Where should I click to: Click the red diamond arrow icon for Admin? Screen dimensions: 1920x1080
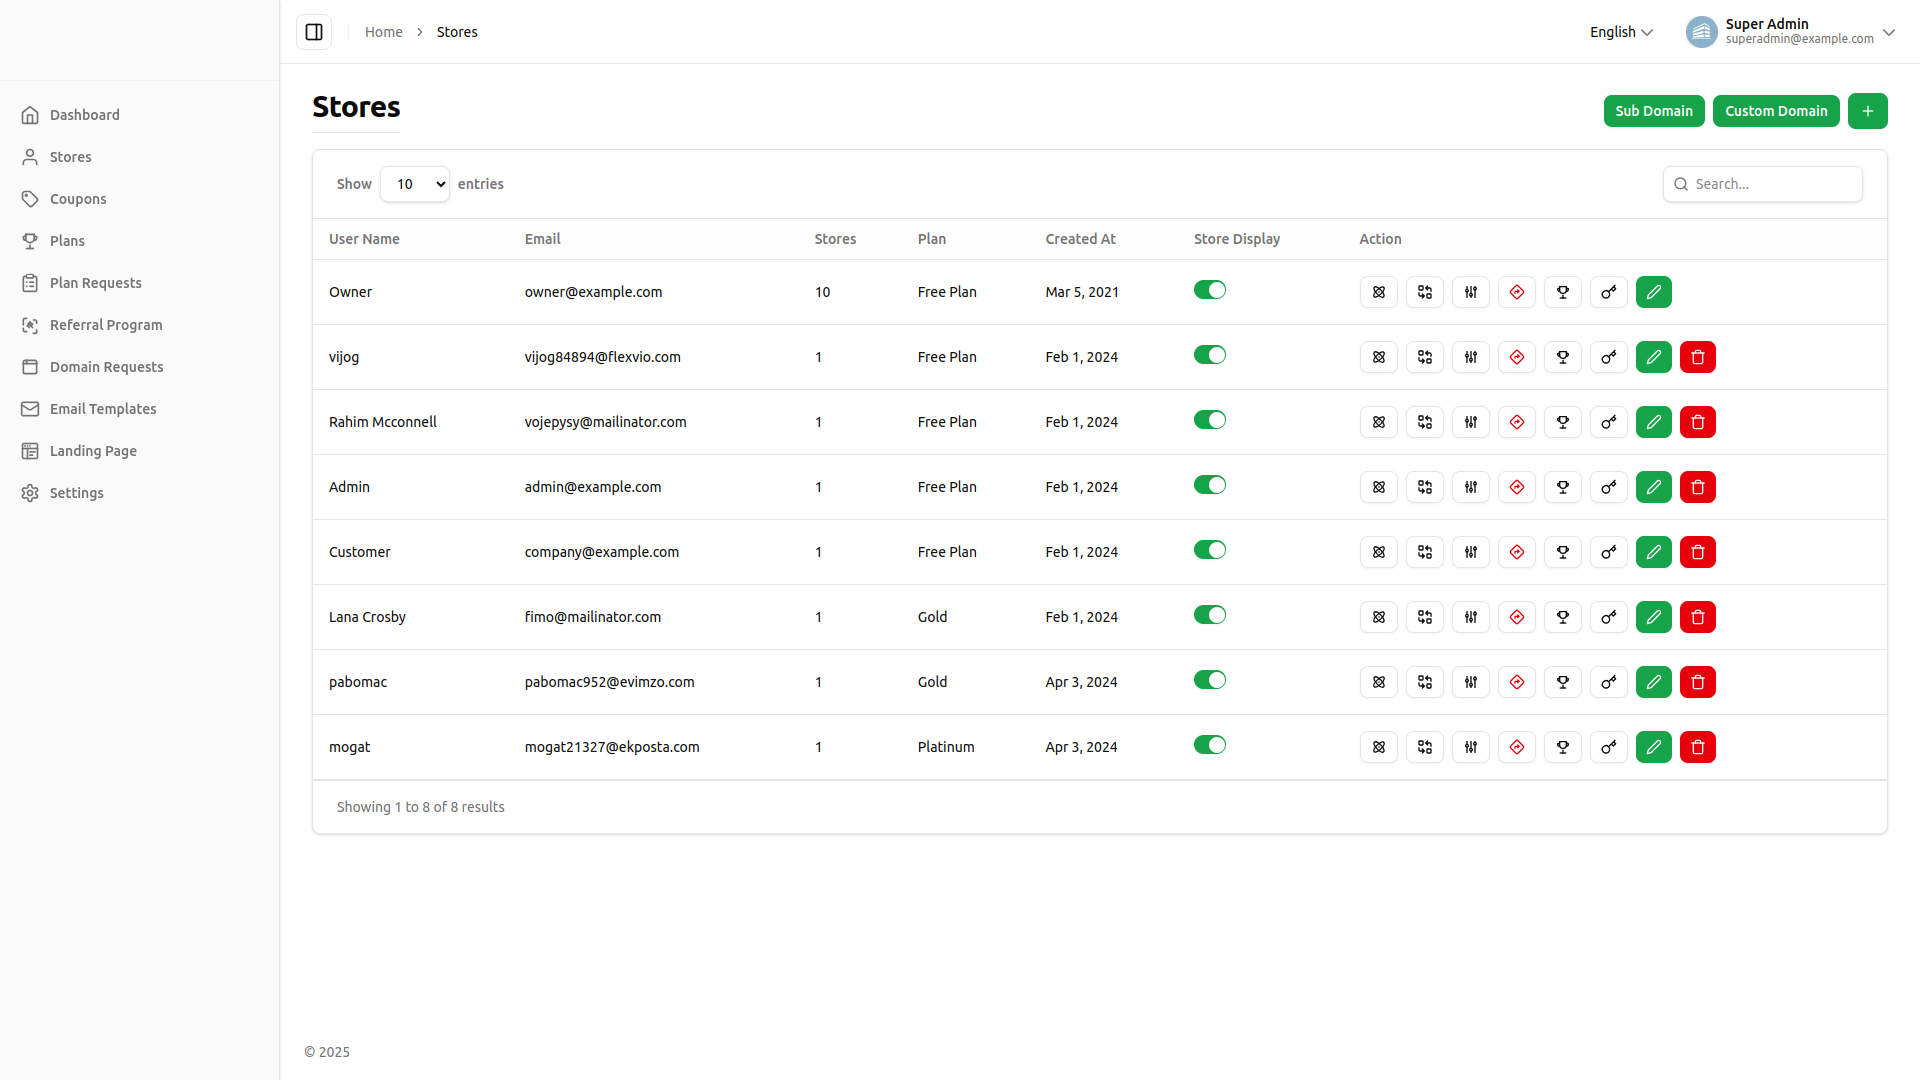coord(1516,487)
